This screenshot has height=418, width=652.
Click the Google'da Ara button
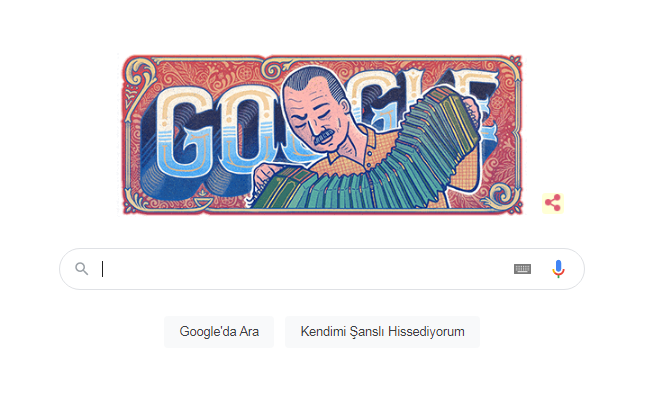pyautogui.click(x=219, y=331)
